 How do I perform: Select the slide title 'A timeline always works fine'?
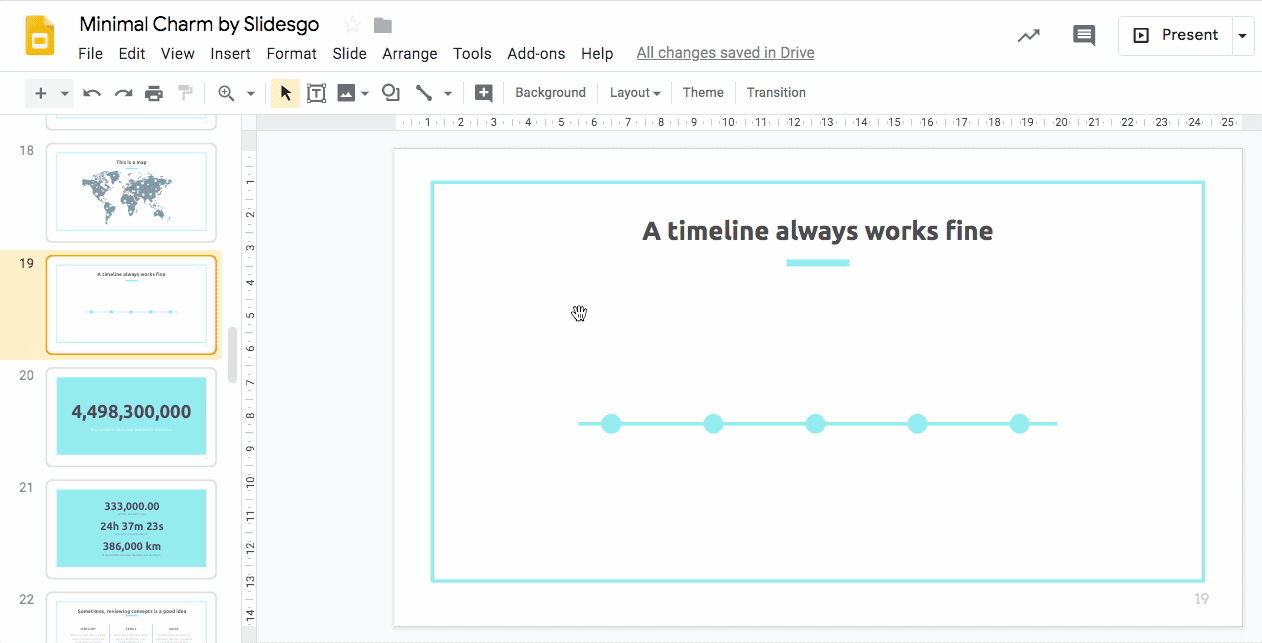tap(818, 231)
